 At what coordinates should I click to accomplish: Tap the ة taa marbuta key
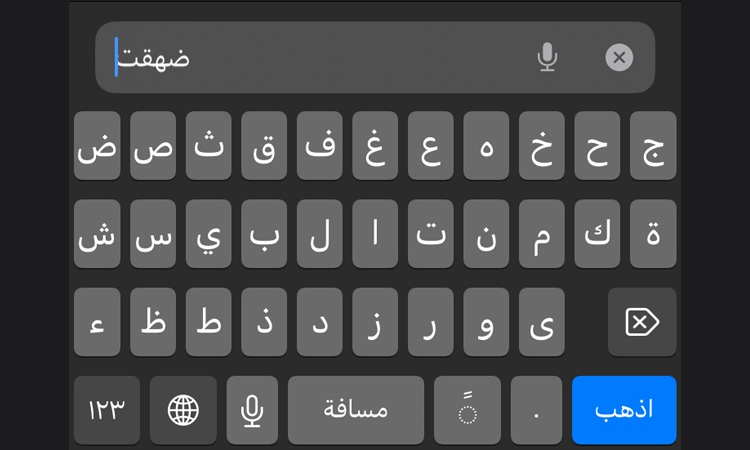pos(653,234)
